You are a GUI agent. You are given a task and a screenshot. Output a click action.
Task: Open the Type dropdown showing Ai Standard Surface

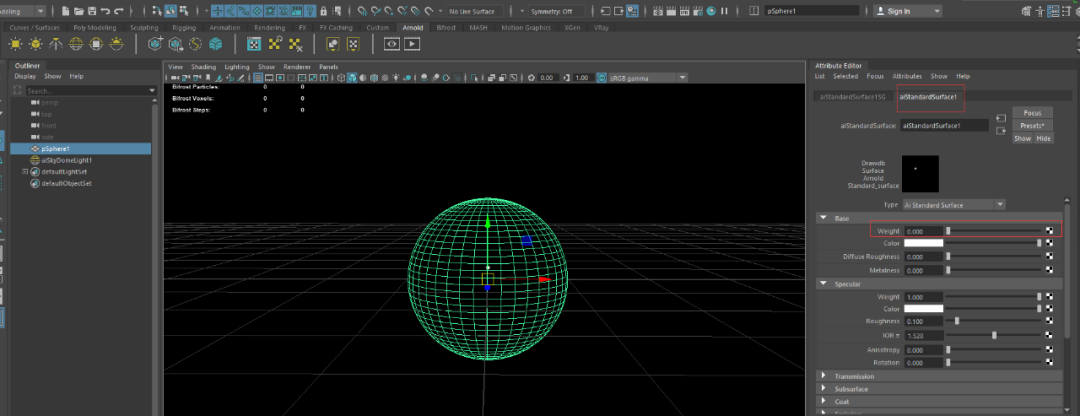953,203
